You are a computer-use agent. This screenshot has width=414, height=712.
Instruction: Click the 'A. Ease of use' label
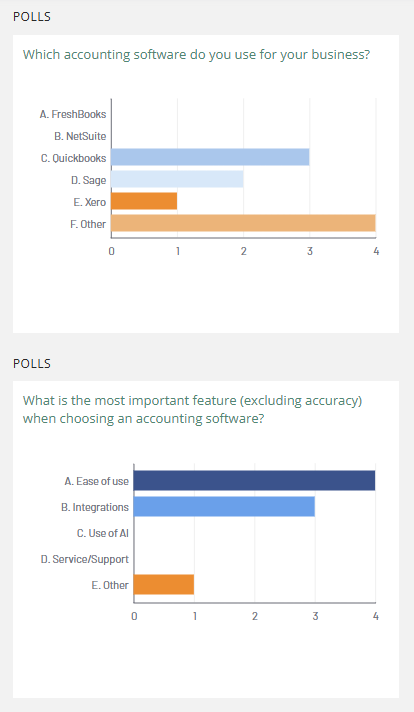pyautogui.click(x=97, y=481)
